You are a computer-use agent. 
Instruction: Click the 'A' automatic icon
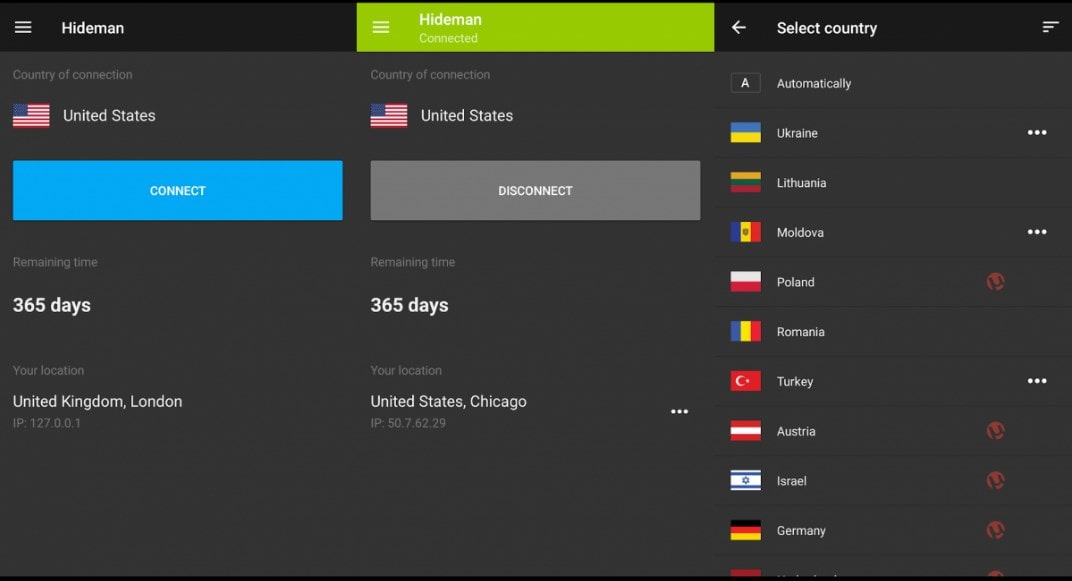tap(745, 83)
